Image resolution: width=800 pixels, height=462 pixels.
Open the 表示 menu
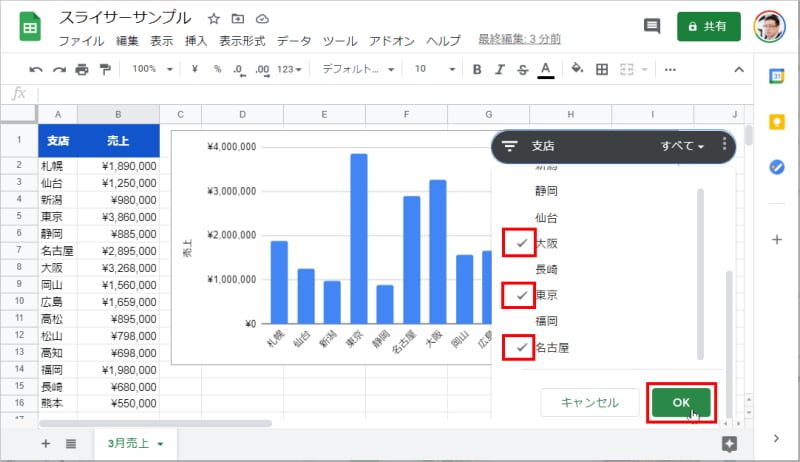point(161,41)
